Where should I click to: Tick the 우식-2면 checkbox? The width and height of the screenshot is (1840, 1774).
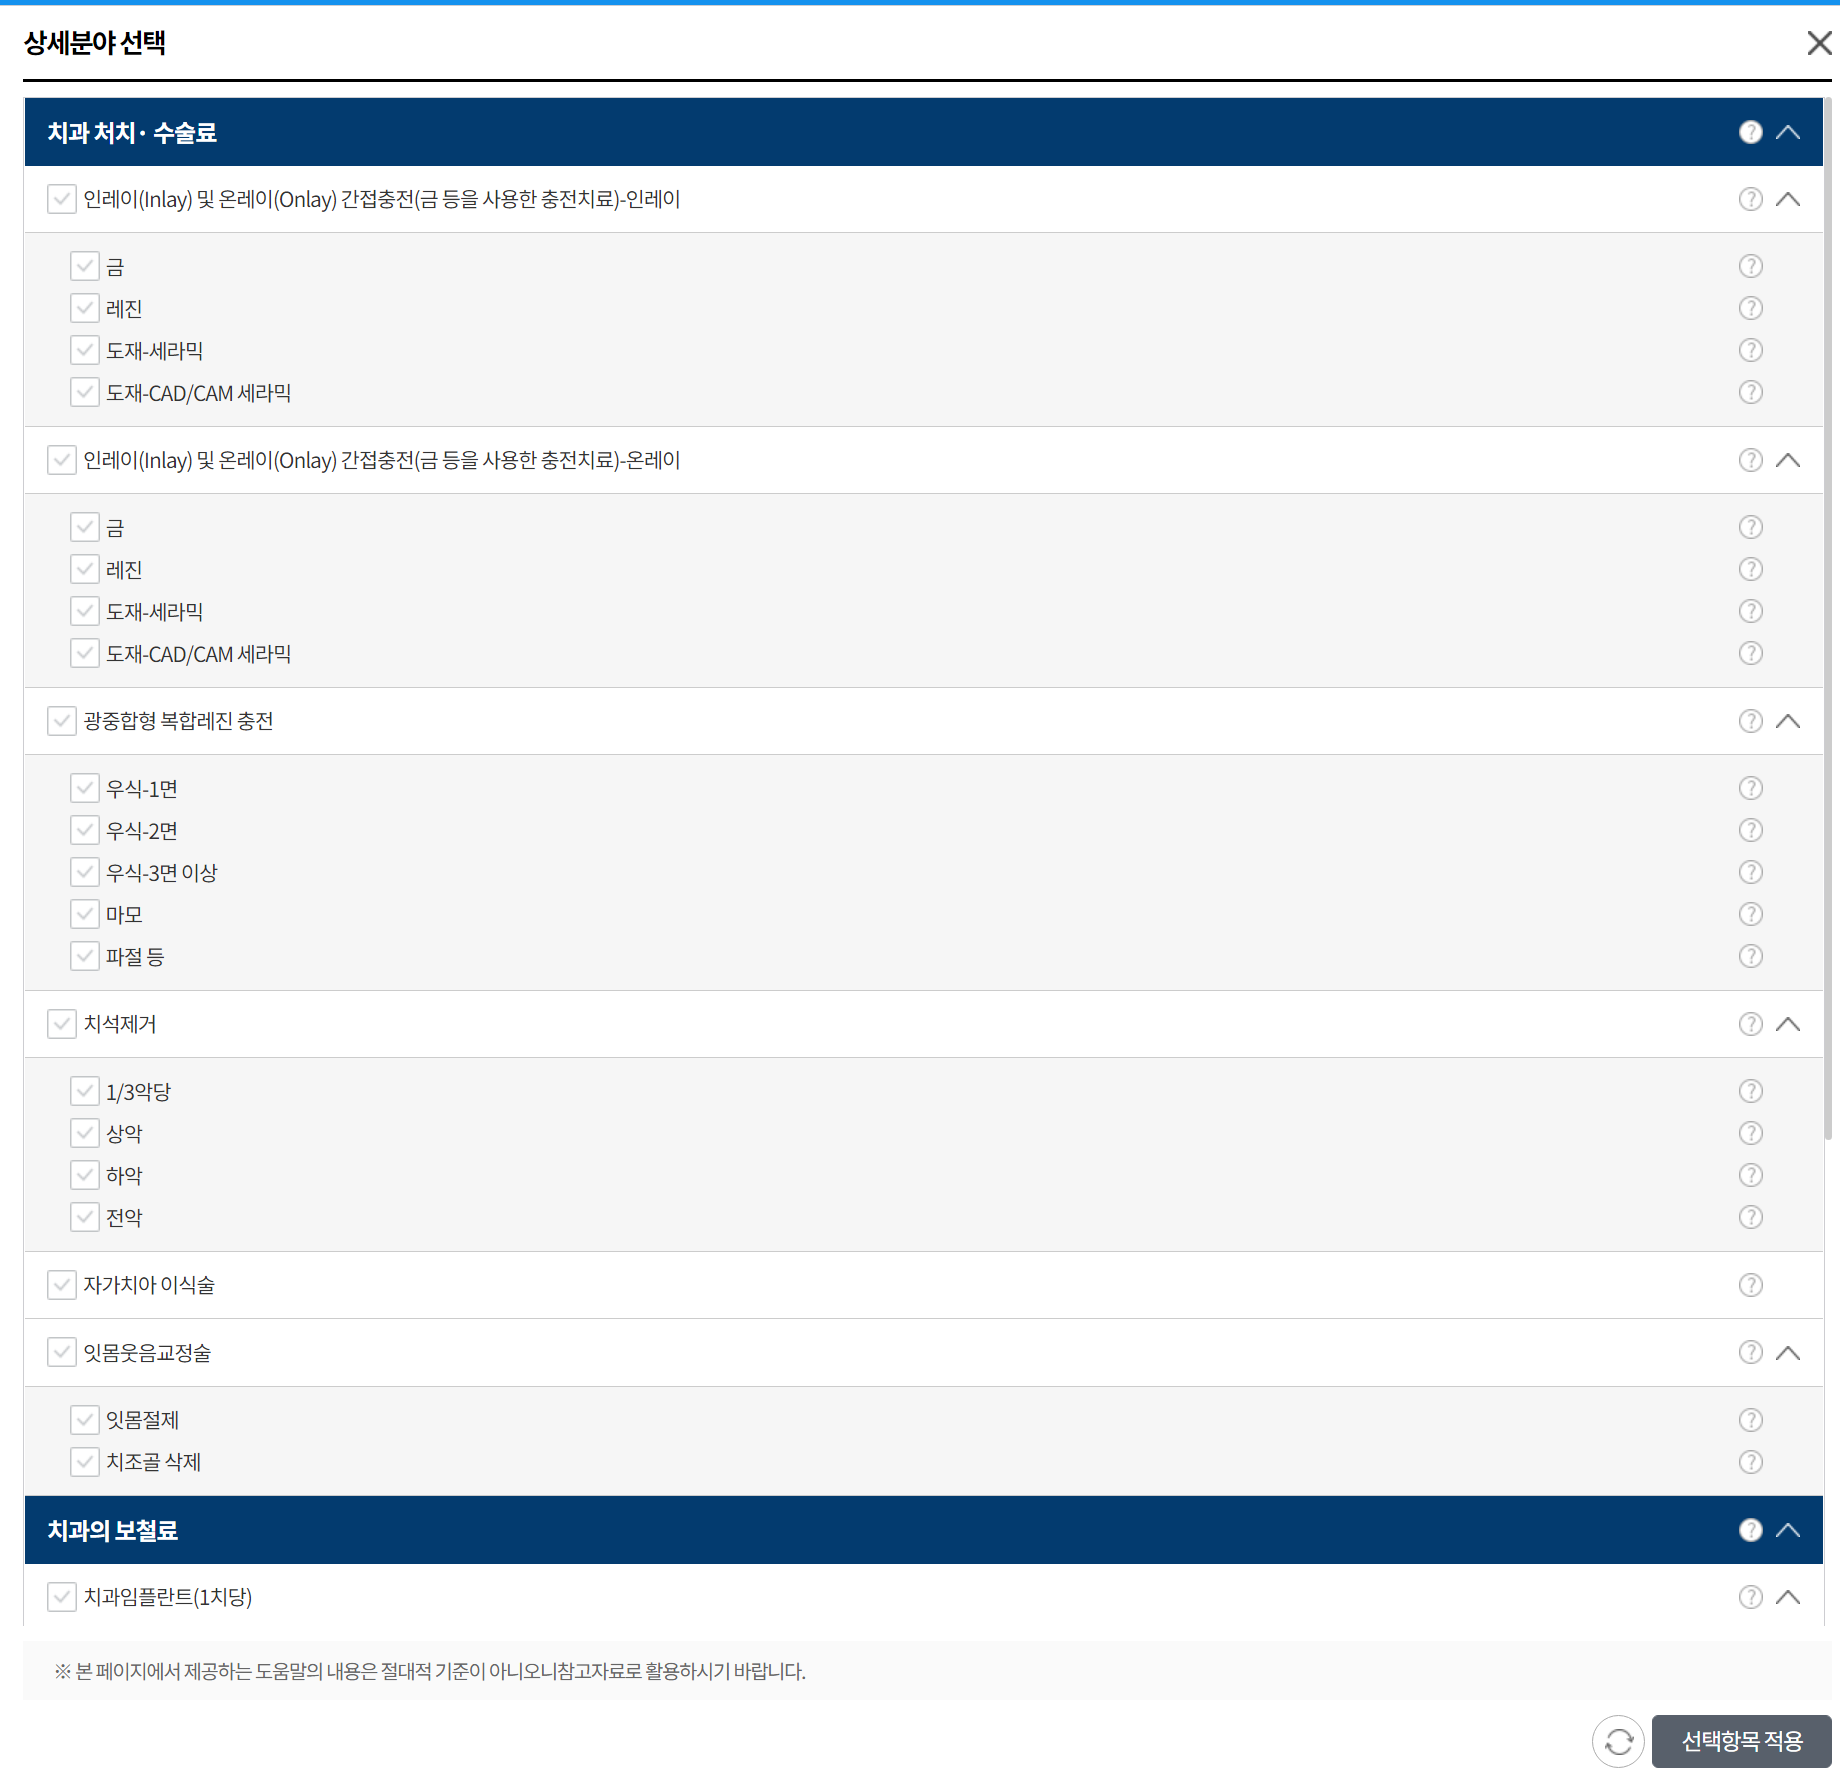click(x=85, y=830)
